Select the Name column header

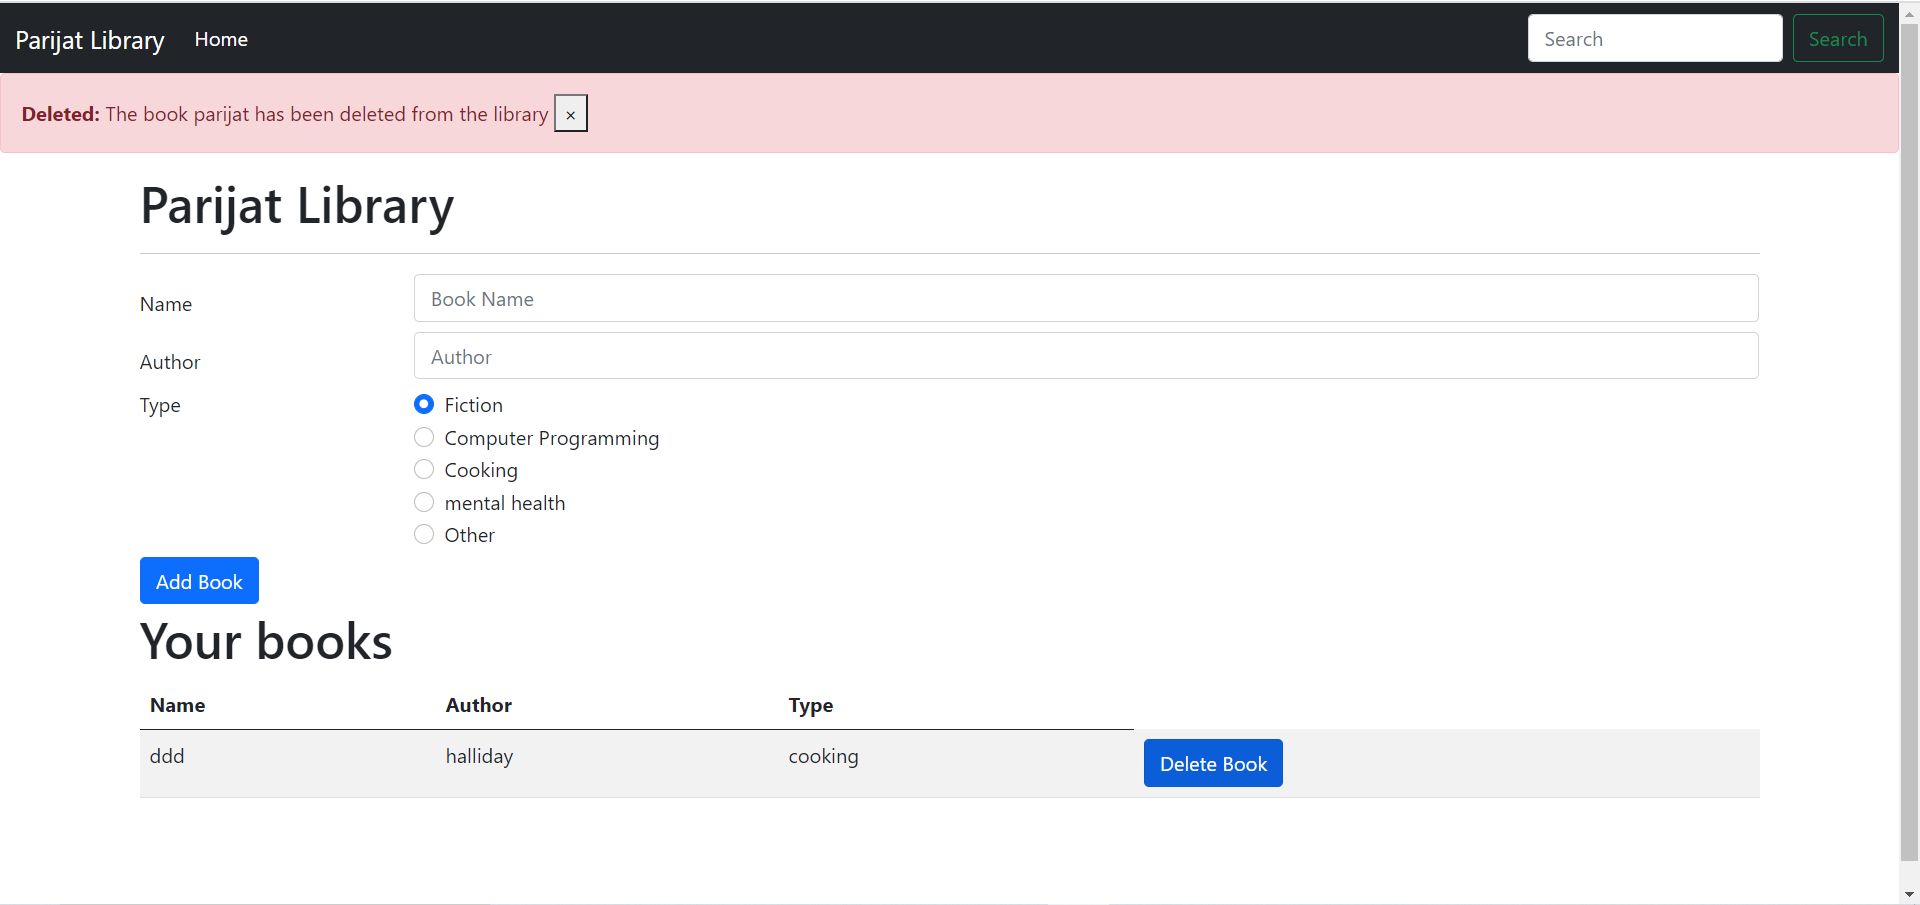pos(177,705)
